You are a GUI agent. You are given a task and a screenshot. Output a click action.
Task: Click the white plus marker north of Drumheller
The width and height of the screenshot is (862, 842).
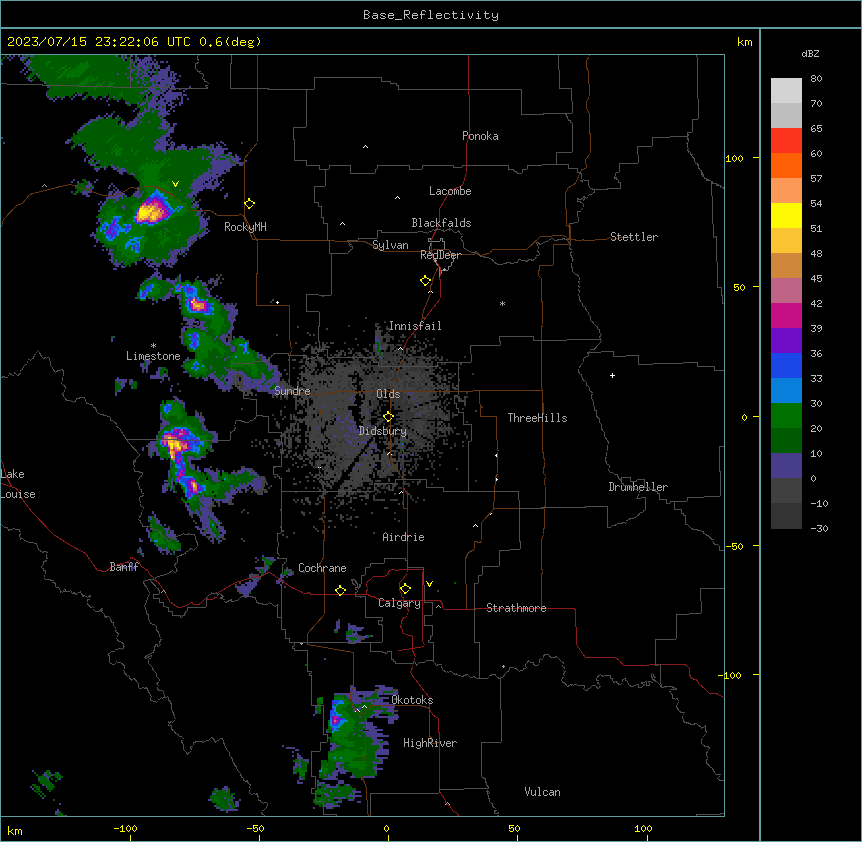coord(612,375)
